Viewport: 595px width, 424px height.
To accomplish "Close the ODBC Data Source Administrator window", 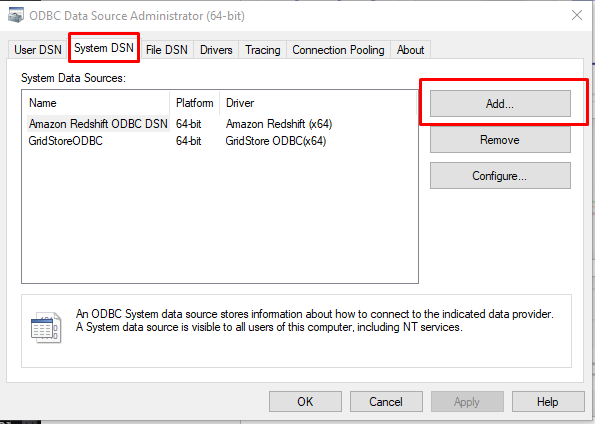I will click(577, 16).
